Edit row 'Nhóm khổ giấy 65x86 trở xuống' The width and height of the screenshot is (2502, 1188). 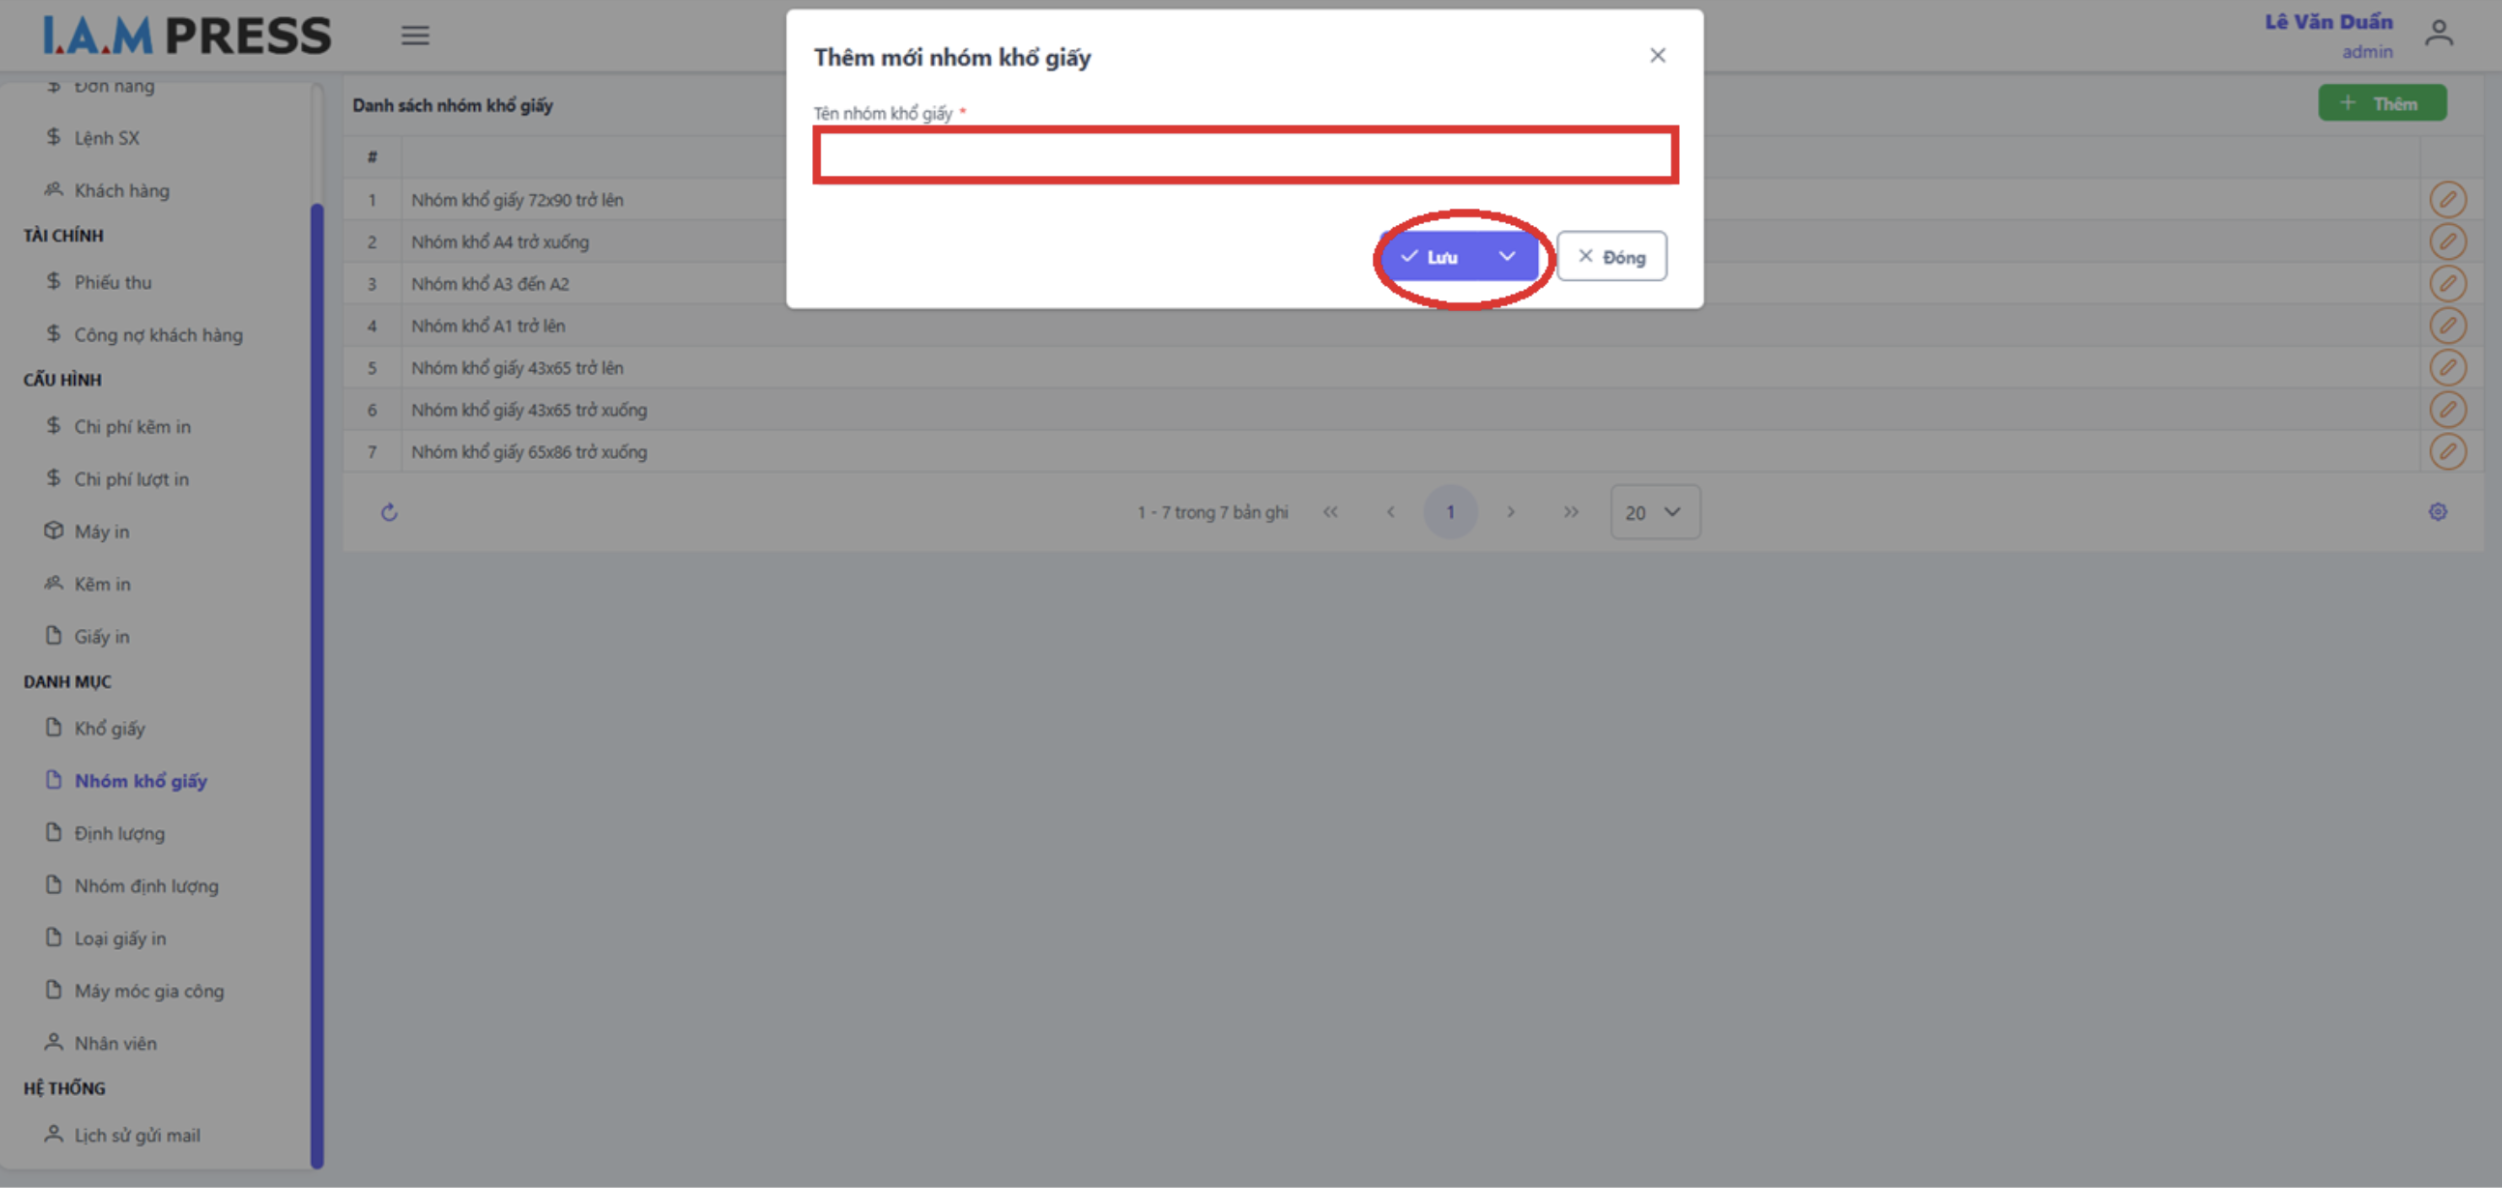point(2447,452)
